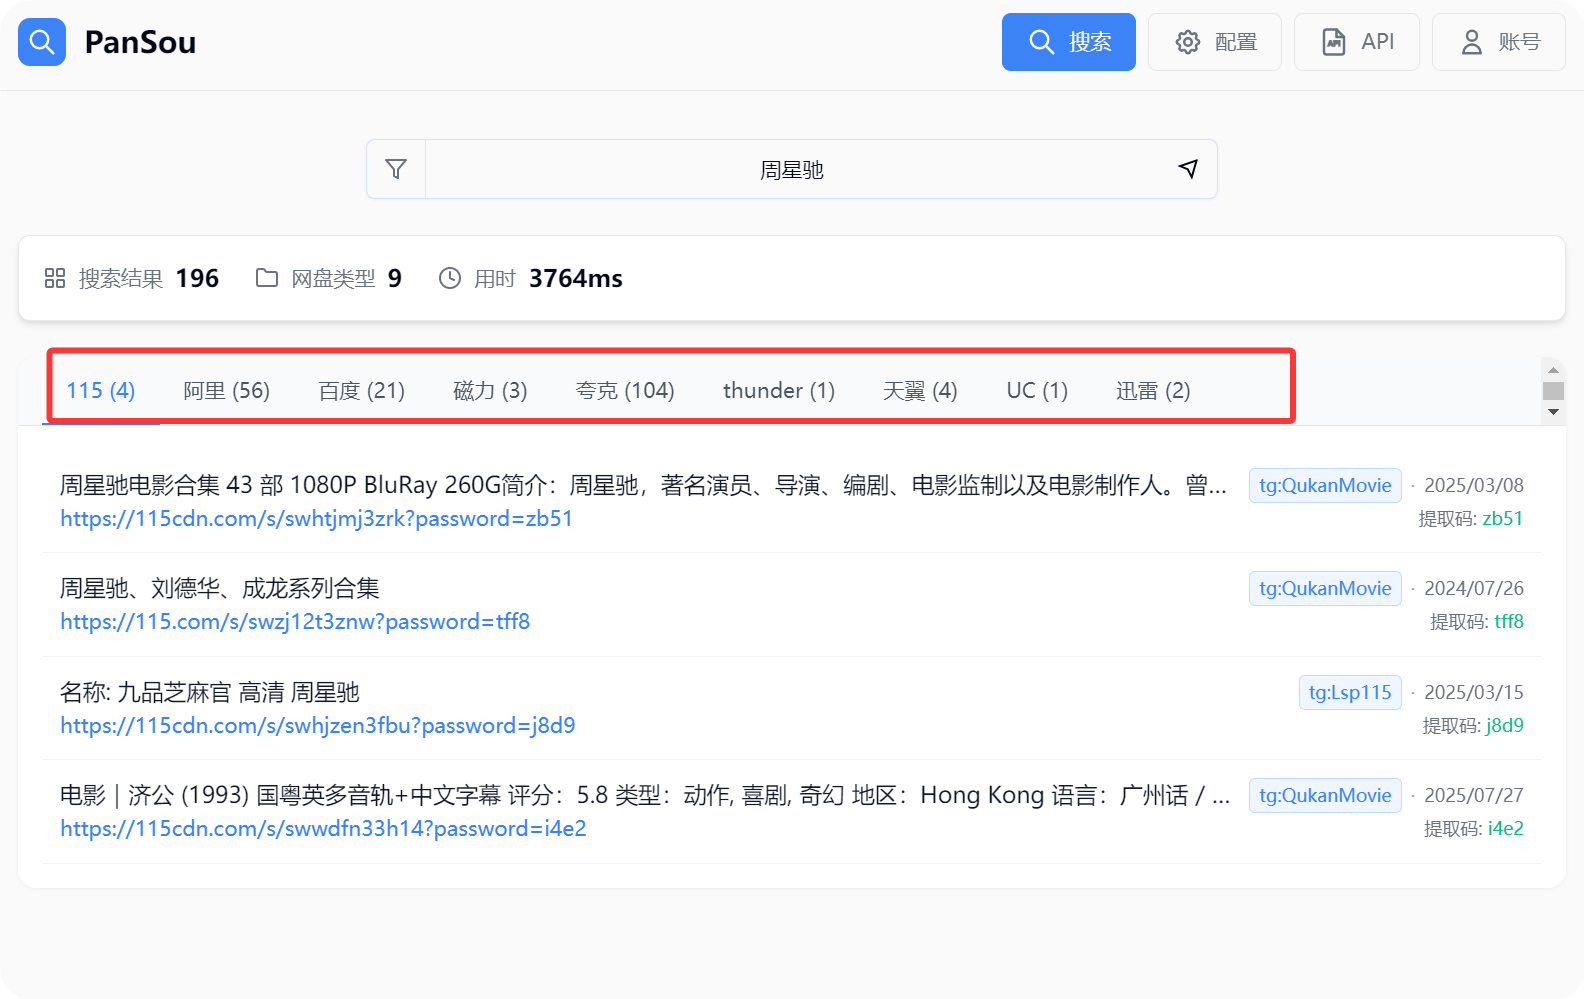The image size is (1584, 999).
Task: Click the 搜索结果 196 statistic
Action: 132,278
